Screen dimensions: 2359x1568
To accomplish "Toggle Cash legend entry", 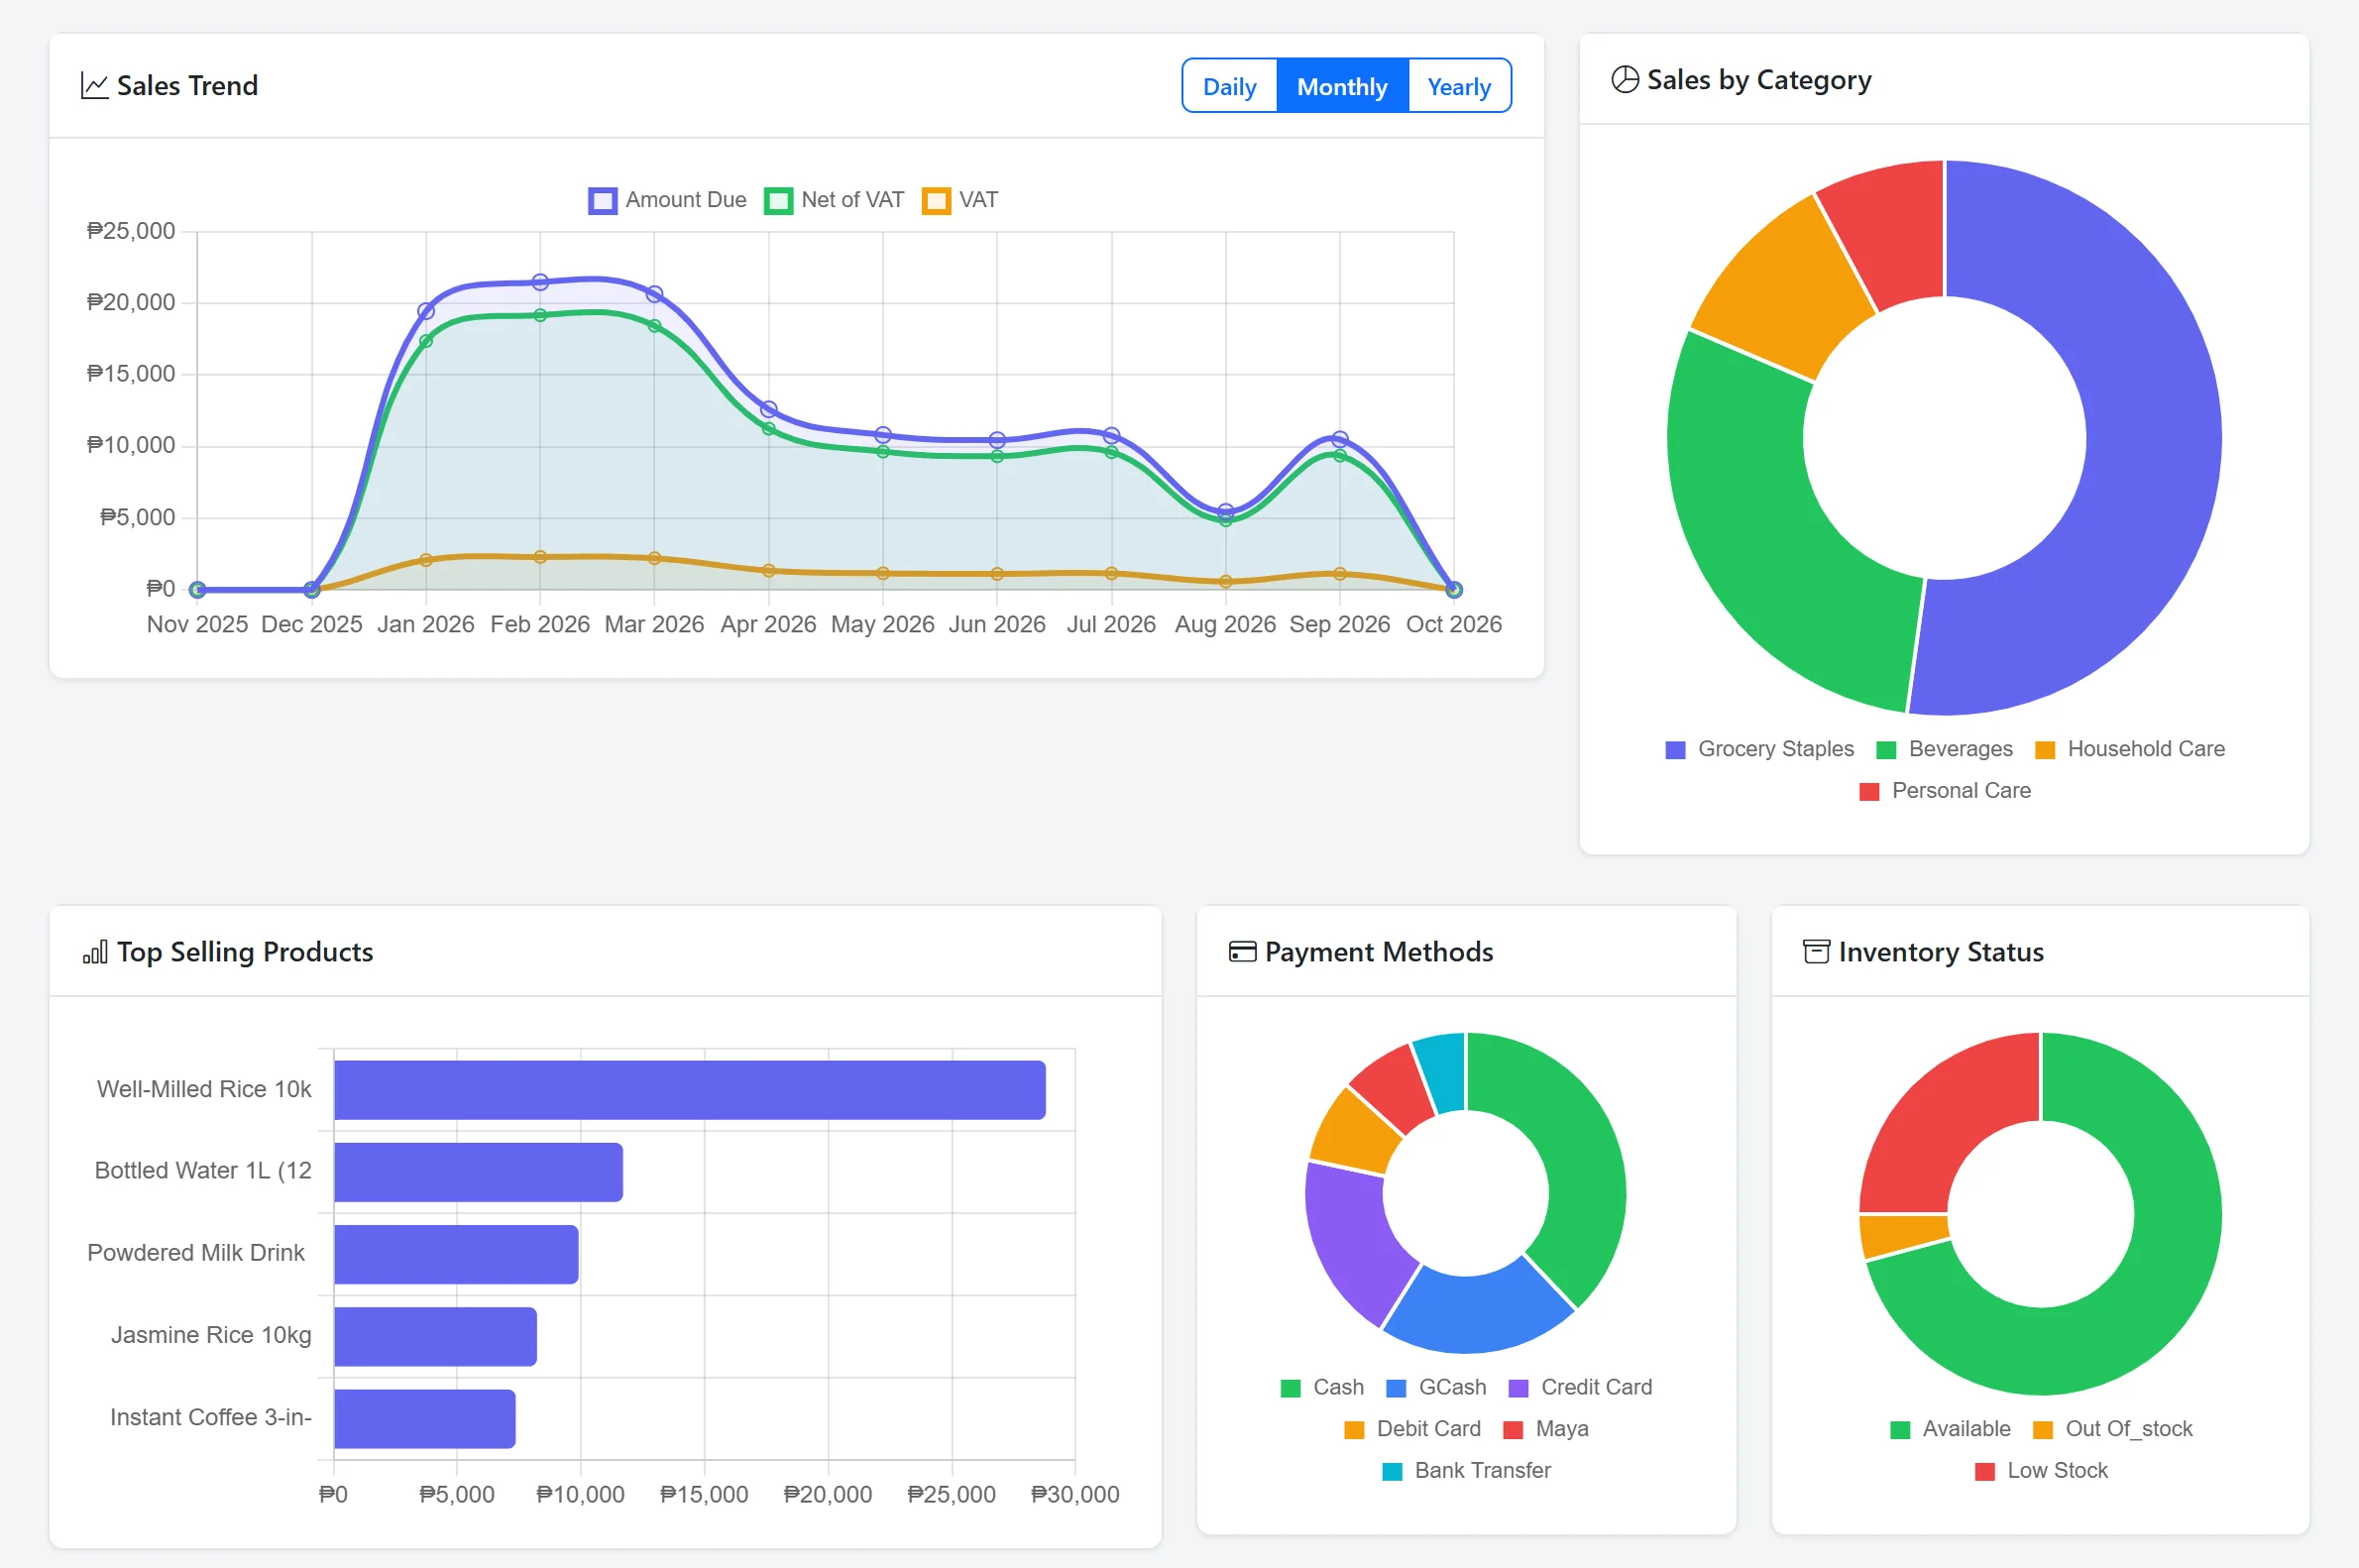I will [1322, 1388].
